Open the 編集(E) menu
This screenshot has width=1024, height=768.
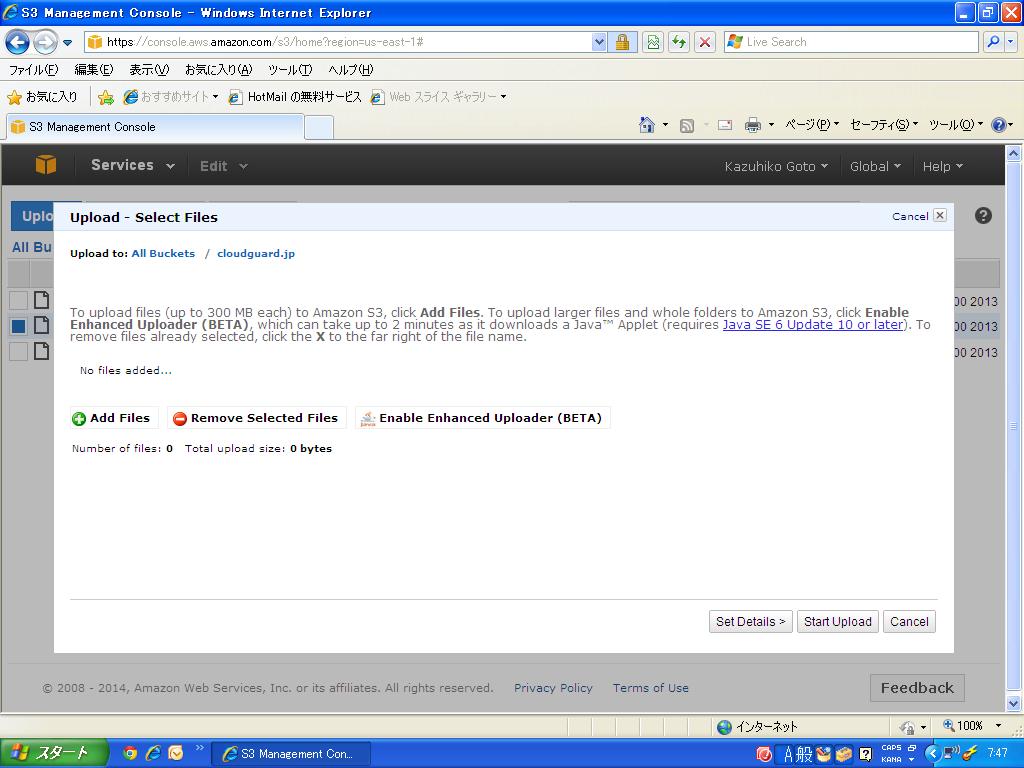93,70
